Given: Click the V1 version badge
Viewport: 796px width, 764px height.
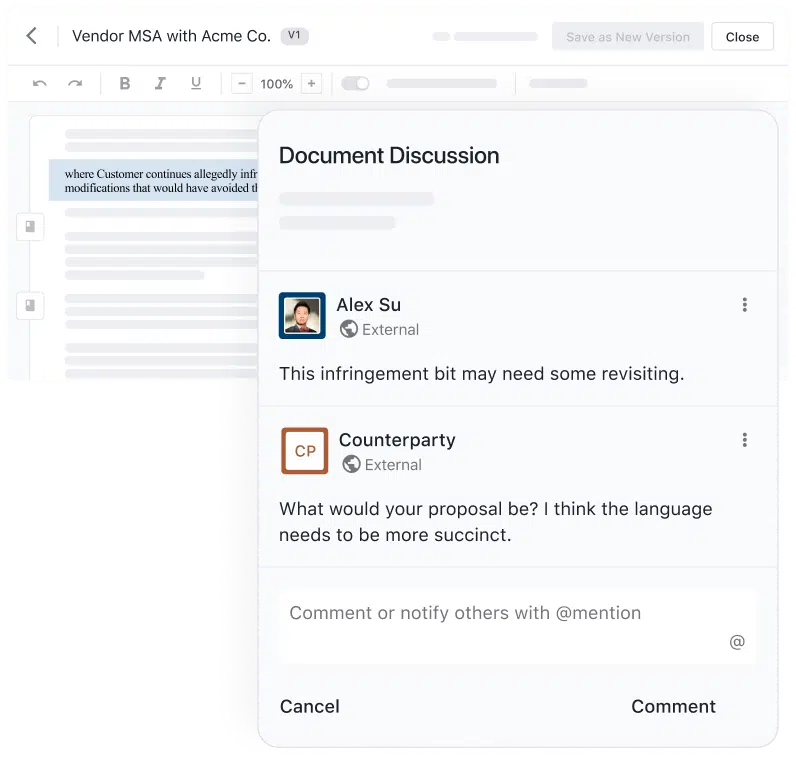Looking at the screenshot, I should [x=294, y=36].
